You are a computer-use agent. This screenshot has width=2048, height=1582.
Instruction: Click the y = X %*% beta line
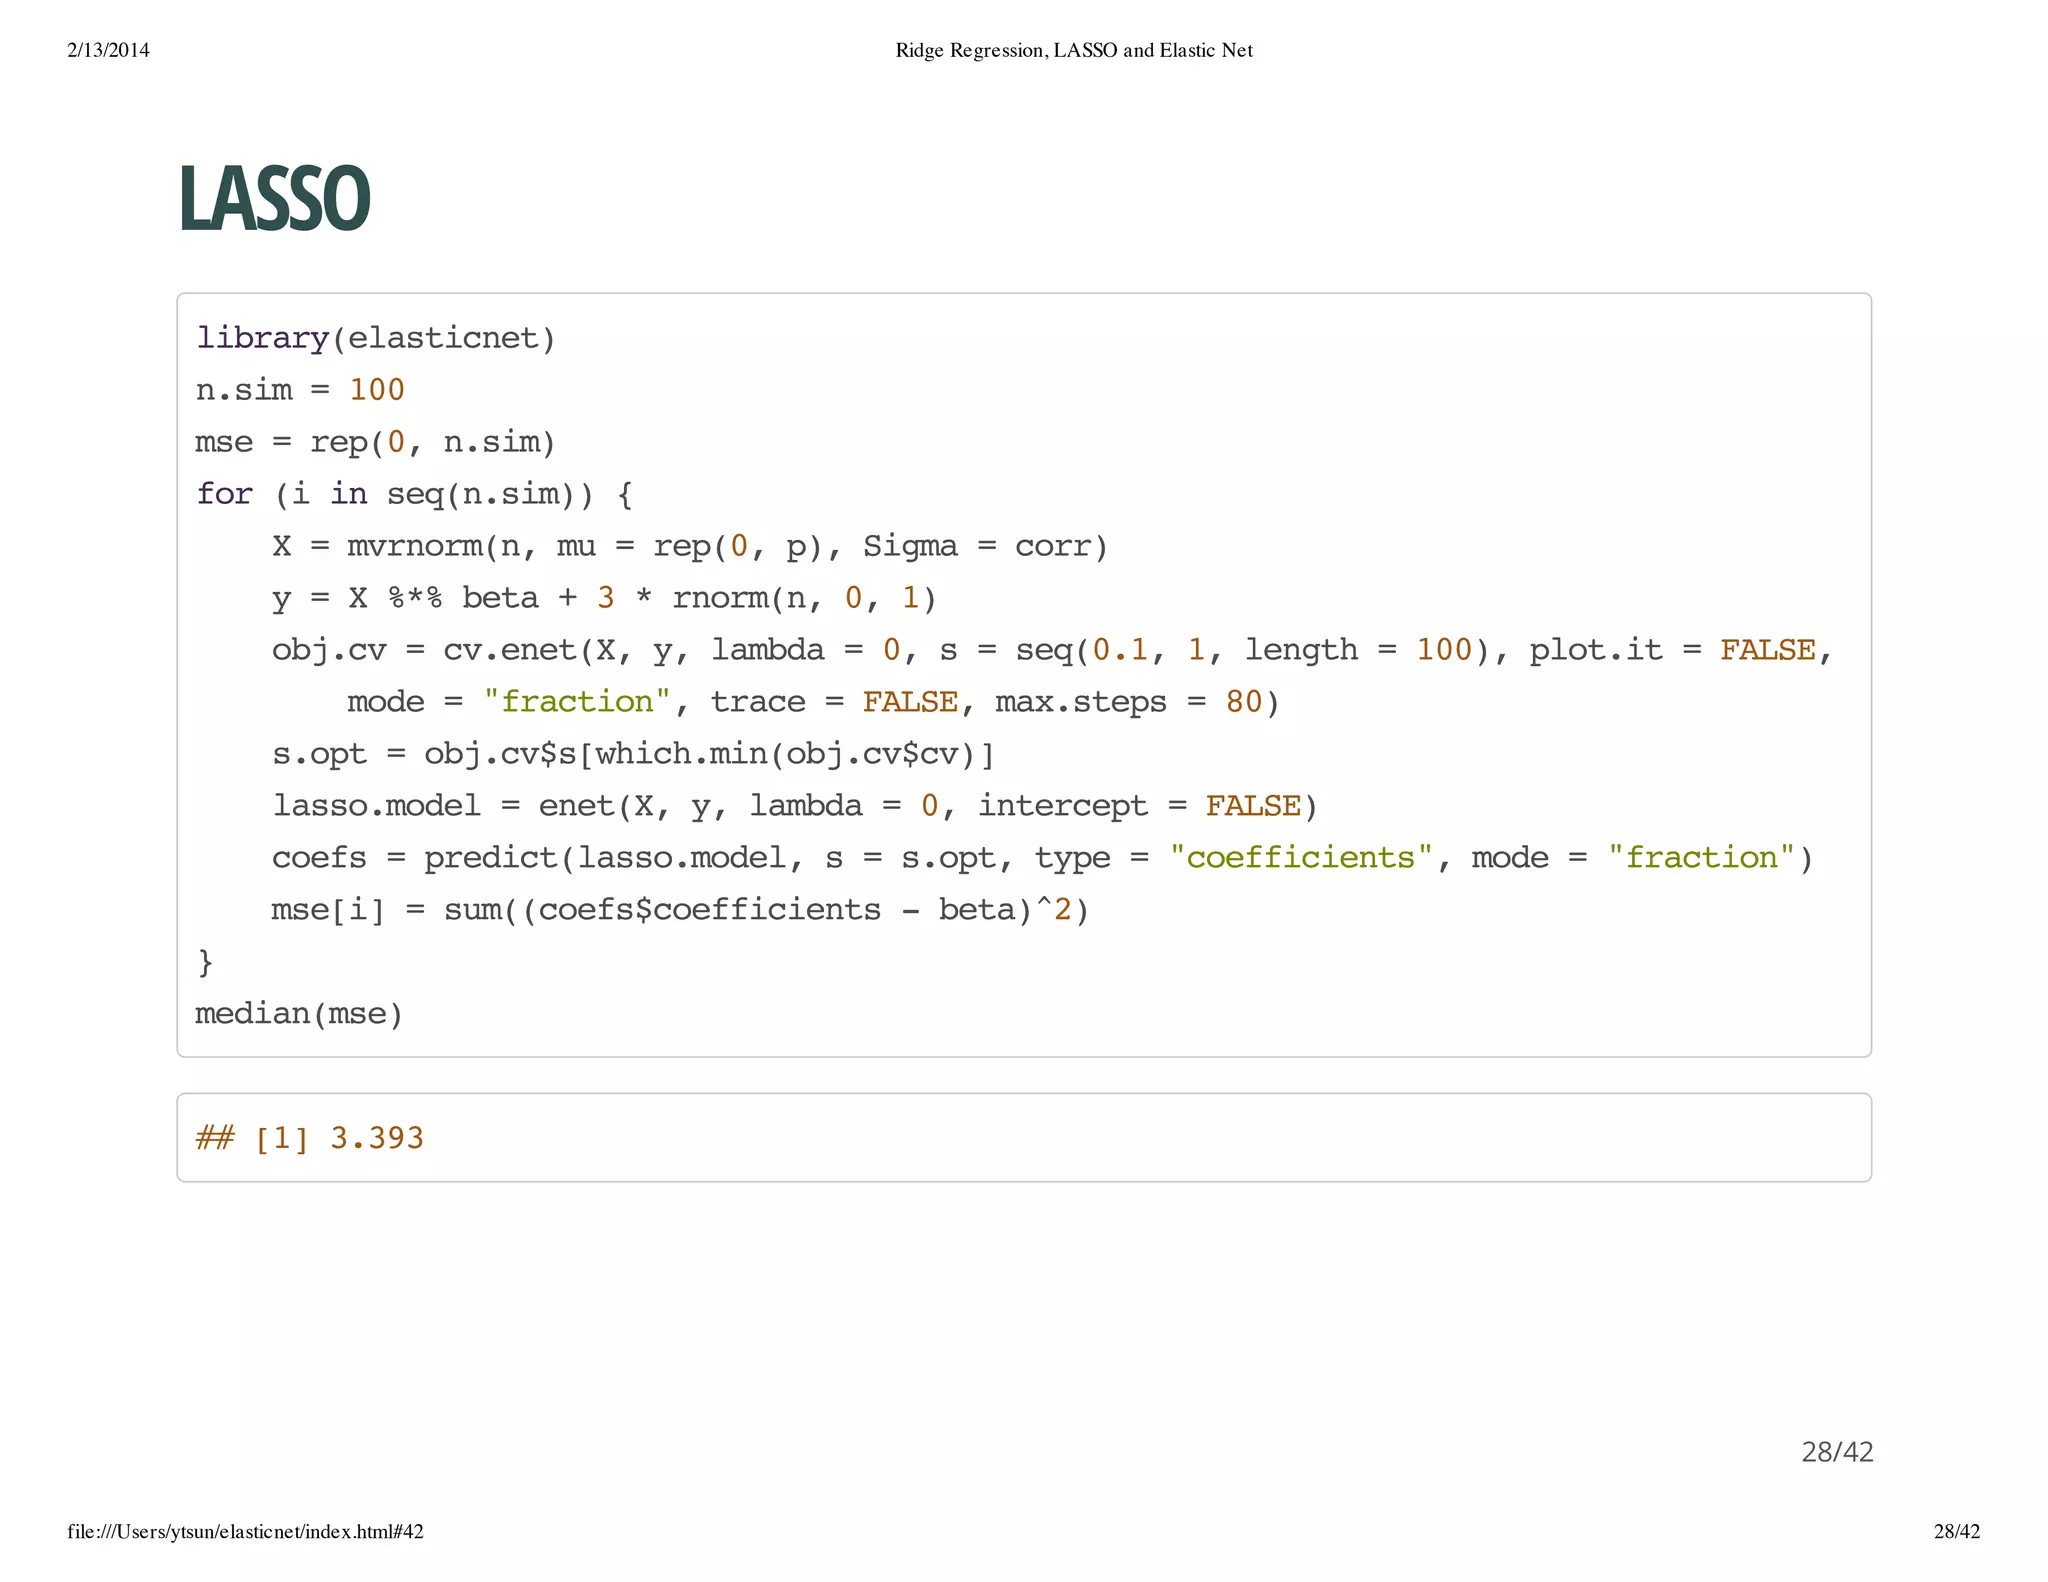coord(604,598)
